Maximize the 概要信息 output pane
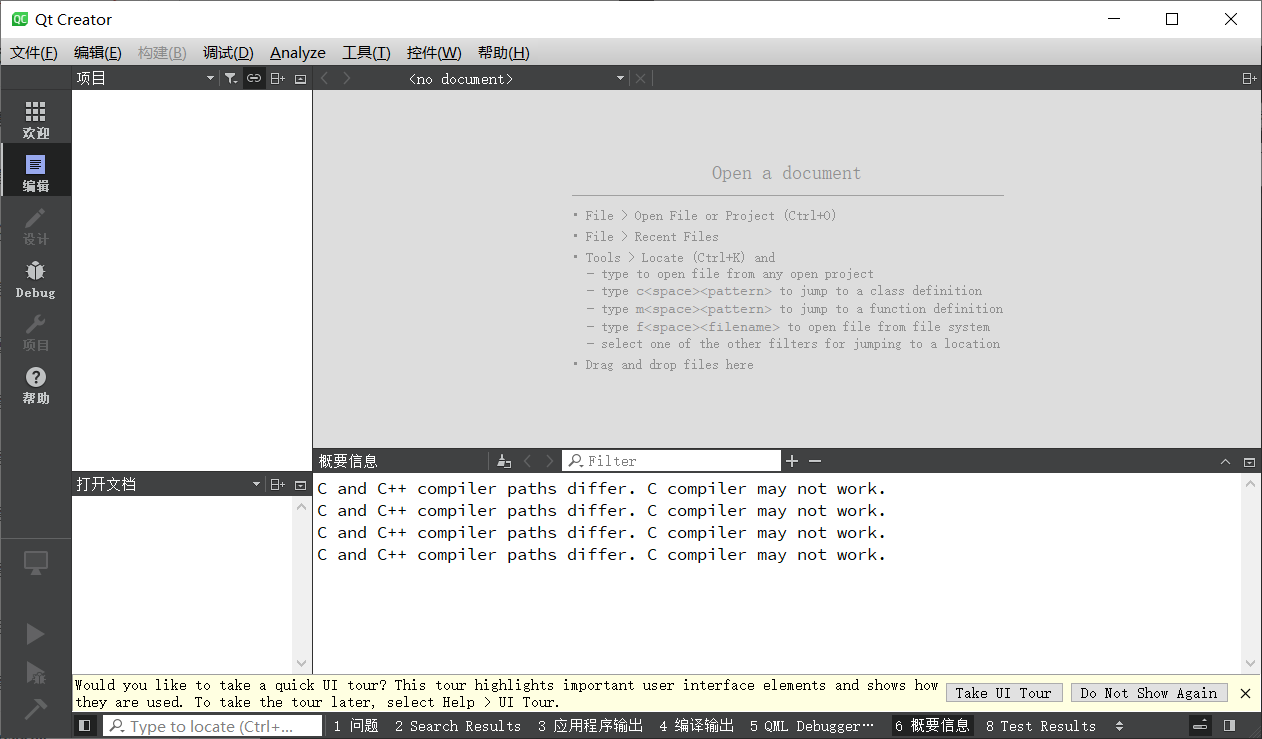This screenshot has height=739, width=1262. click(1224, 460)
